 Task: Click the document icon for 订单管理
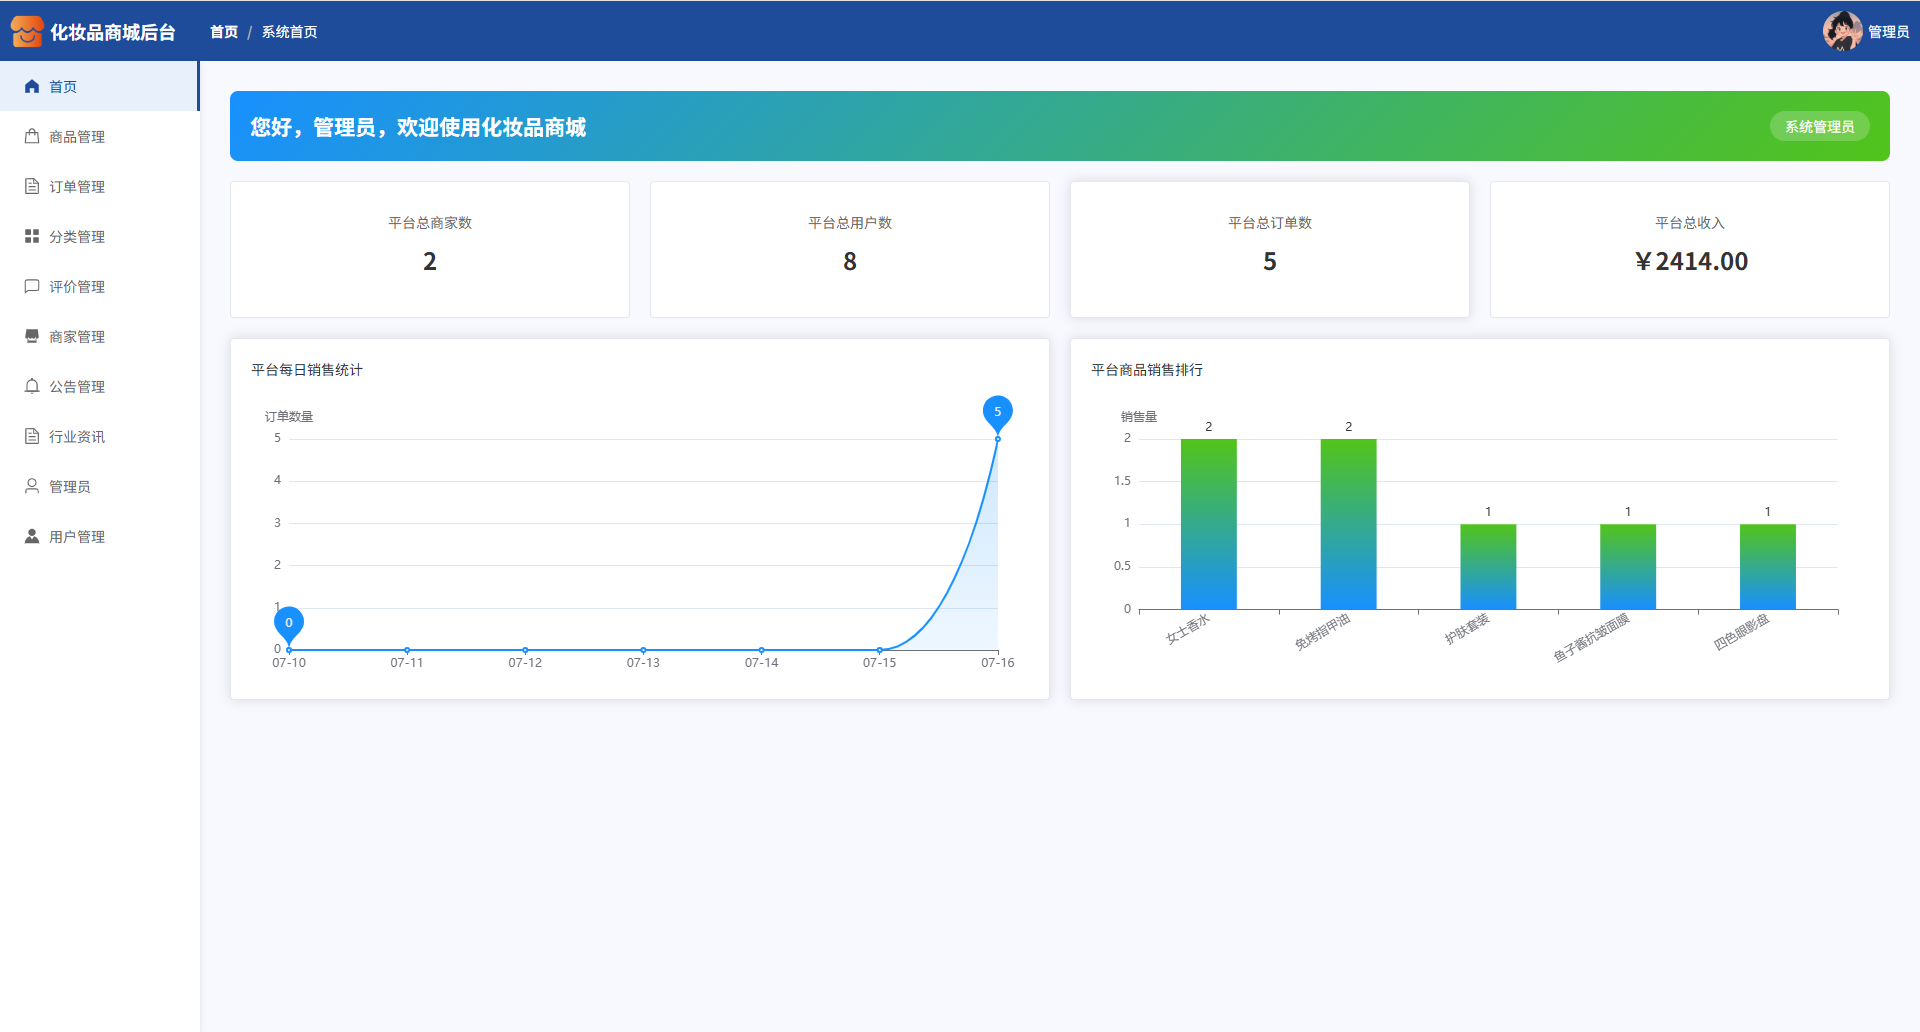(32, 187)
